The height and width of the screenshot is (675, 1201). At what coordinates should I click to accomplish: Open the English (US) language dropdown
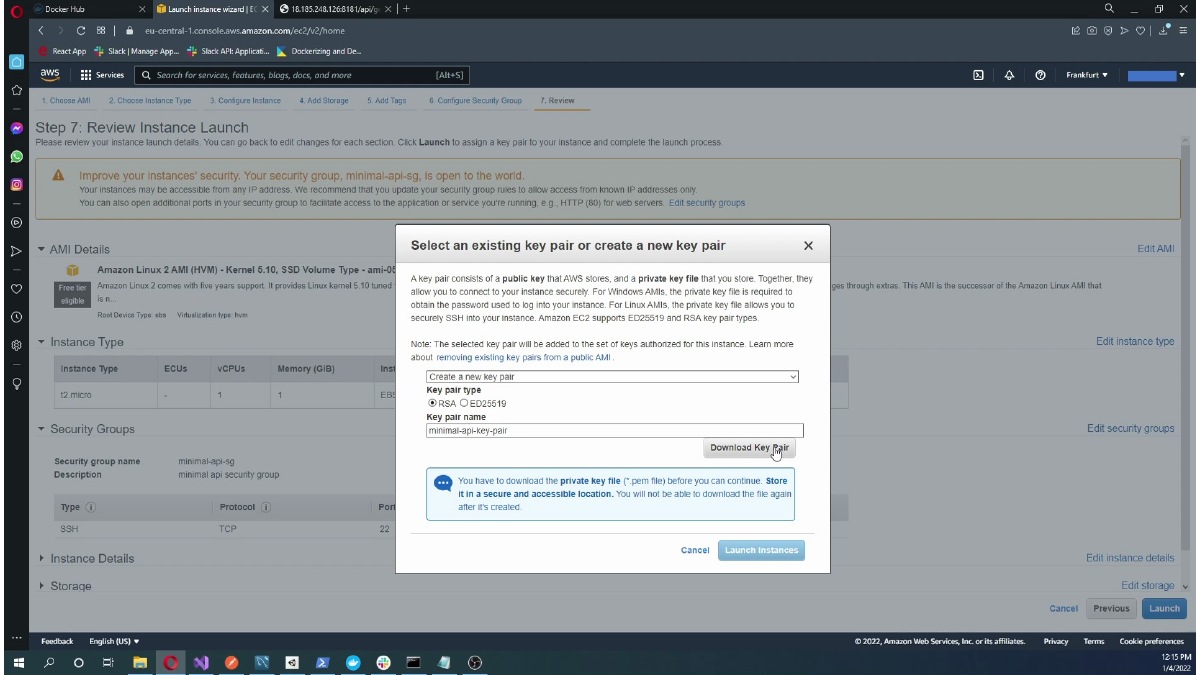pyautogui.click(x=114, y=641)
